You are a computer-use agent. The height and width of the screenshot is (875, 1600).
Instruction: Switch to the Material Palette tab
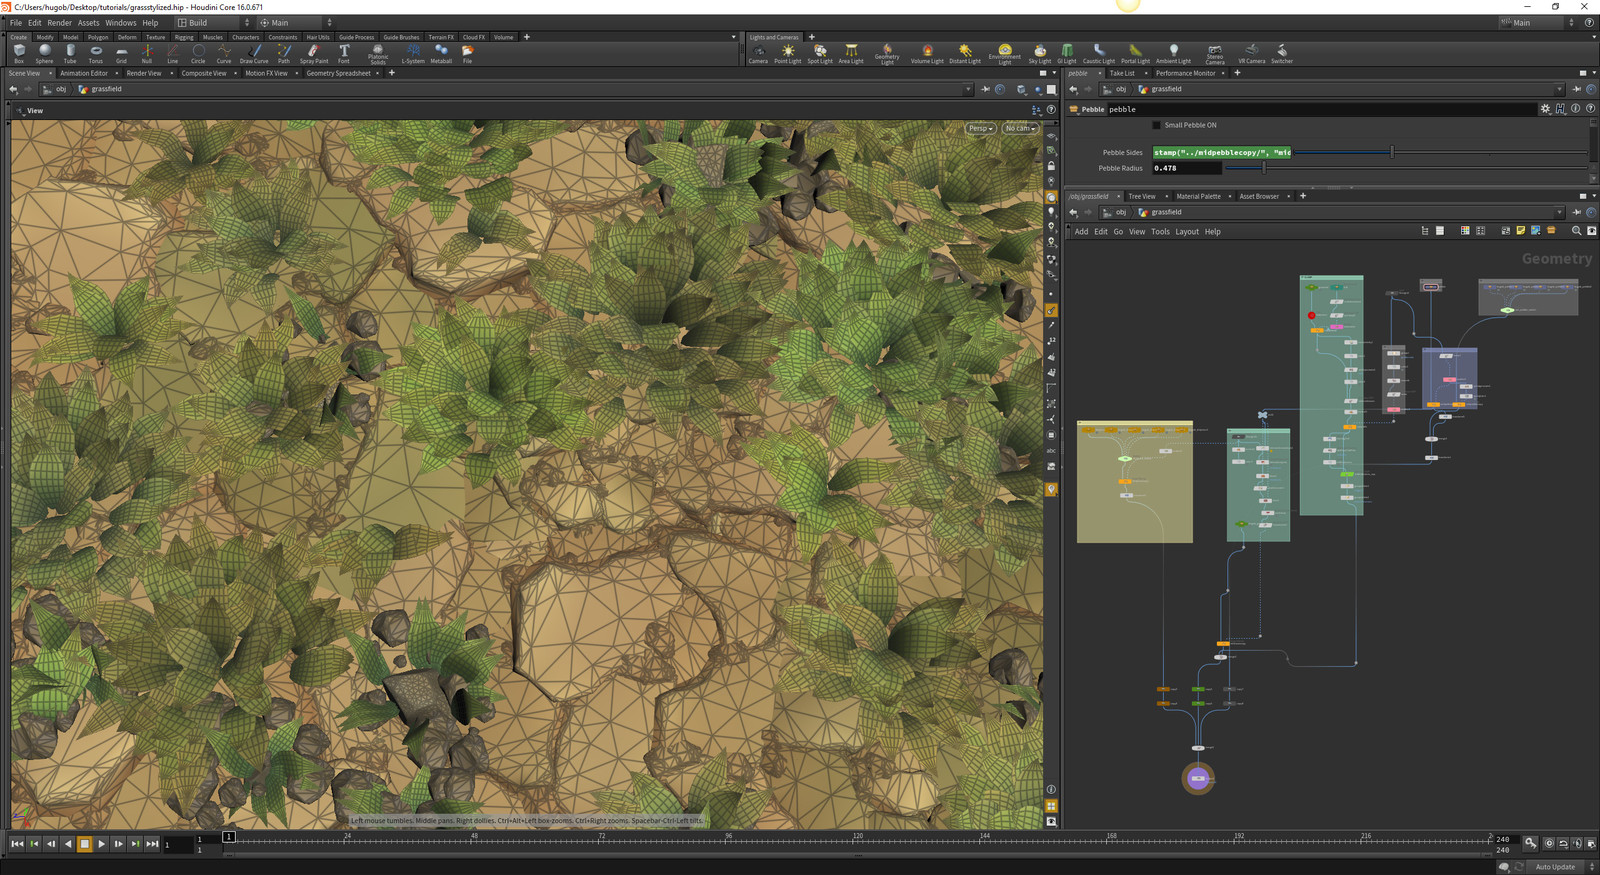click(x=1198, y=196)
